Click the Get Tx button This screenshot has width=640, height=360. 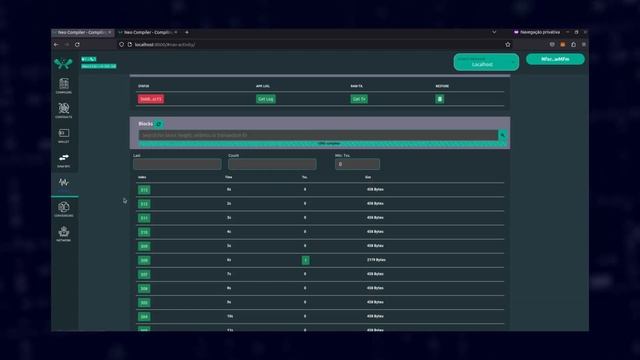(x=359, y=99)
